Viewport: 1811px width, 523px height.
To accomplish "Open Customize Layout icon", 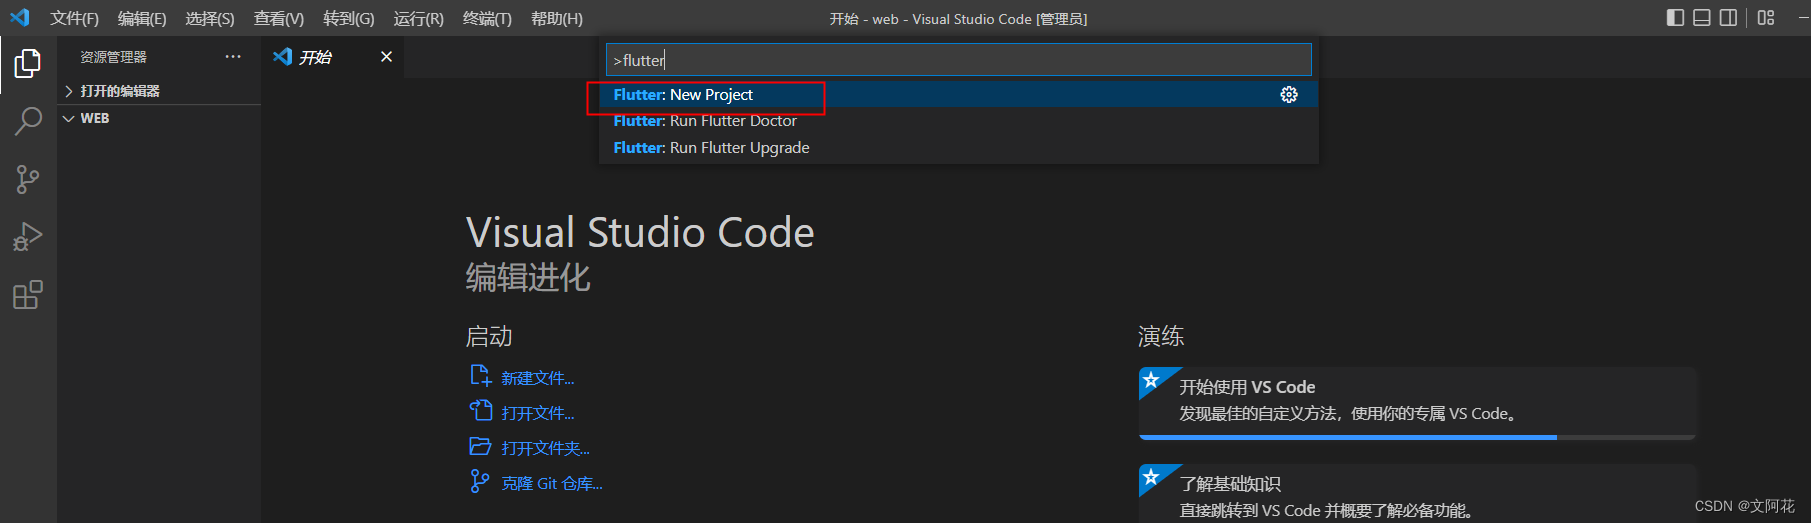I will click(x=1766, y=18).
